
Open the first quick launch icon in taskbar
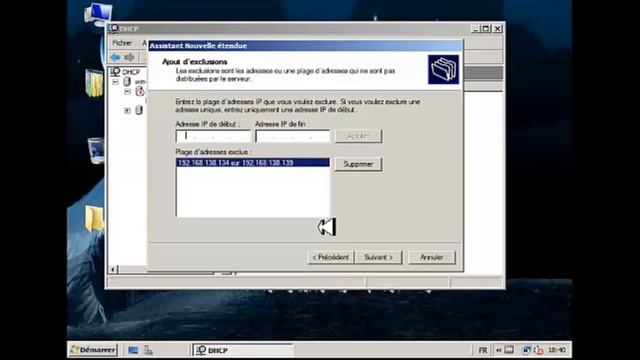(133, 350)
